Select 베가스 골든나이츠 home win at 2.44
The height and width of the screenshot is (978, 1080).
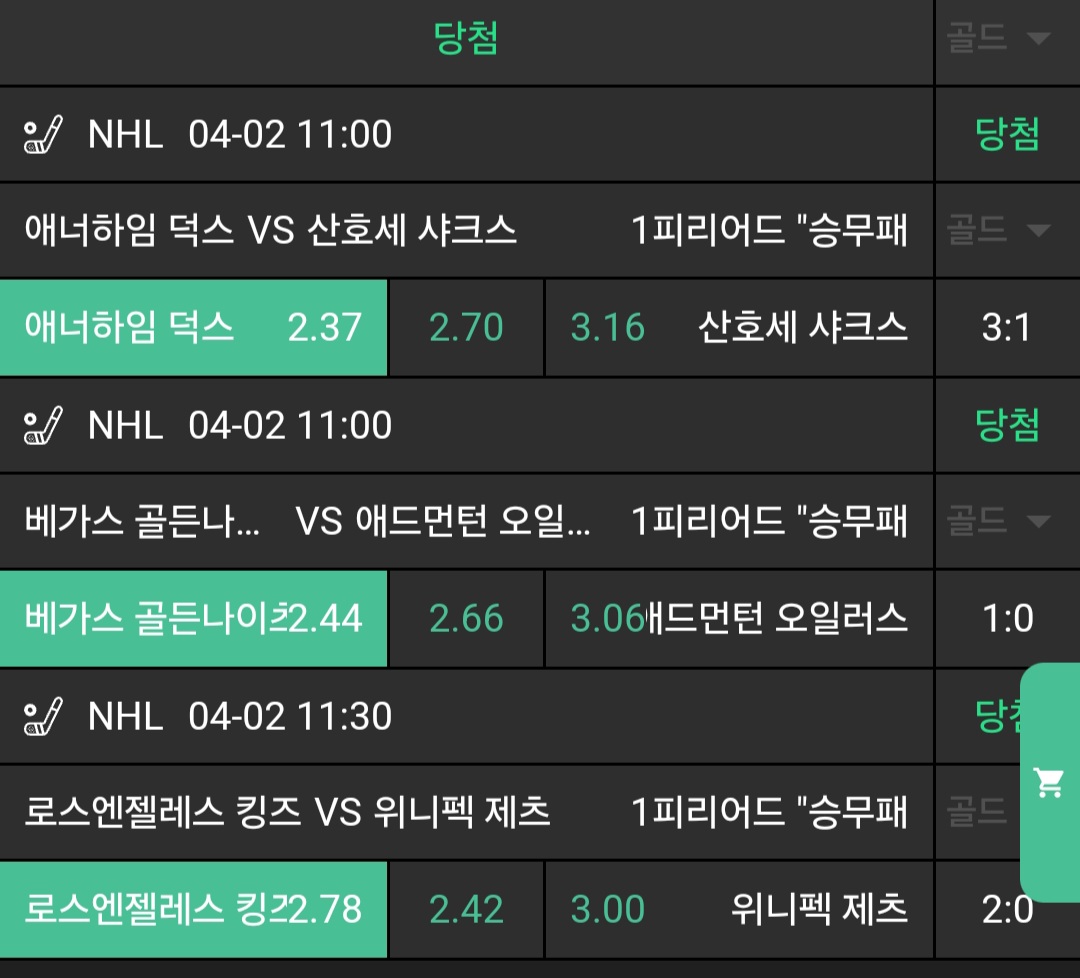point(193,619)
